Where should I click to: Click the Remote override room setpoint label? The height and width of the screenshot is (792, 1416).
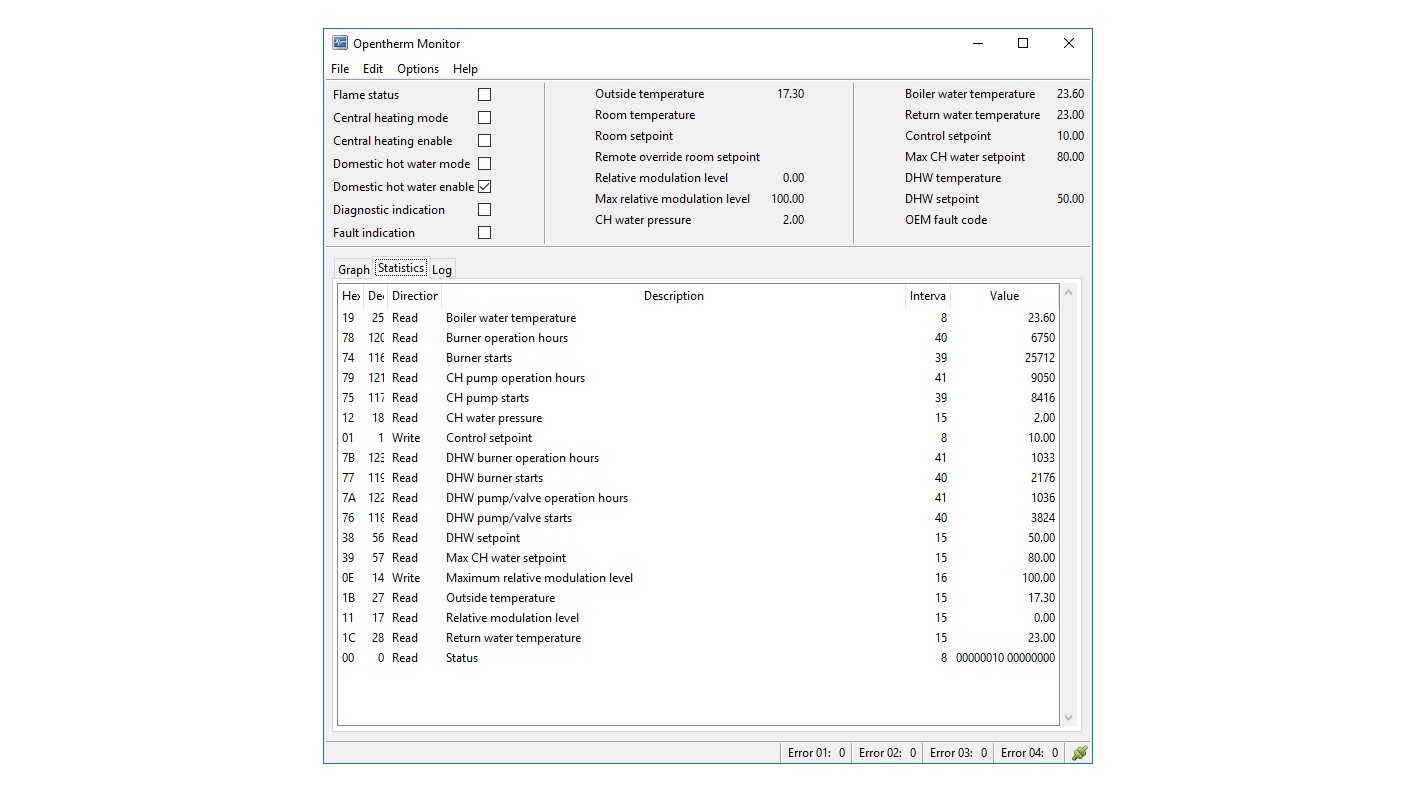pyautogui.click(x=677, y=157)
